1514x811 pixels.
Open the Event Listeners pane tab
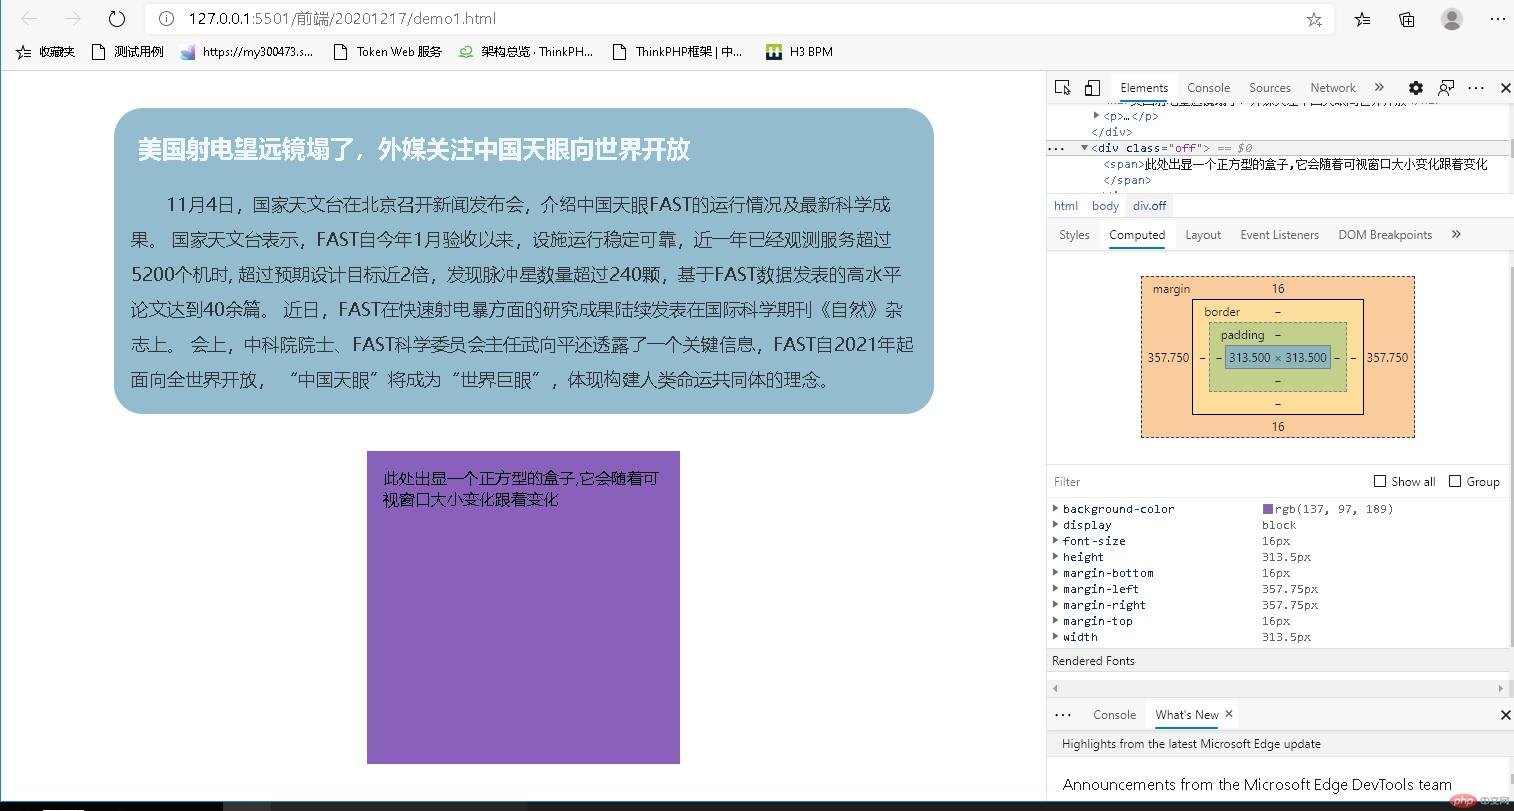1279,235
